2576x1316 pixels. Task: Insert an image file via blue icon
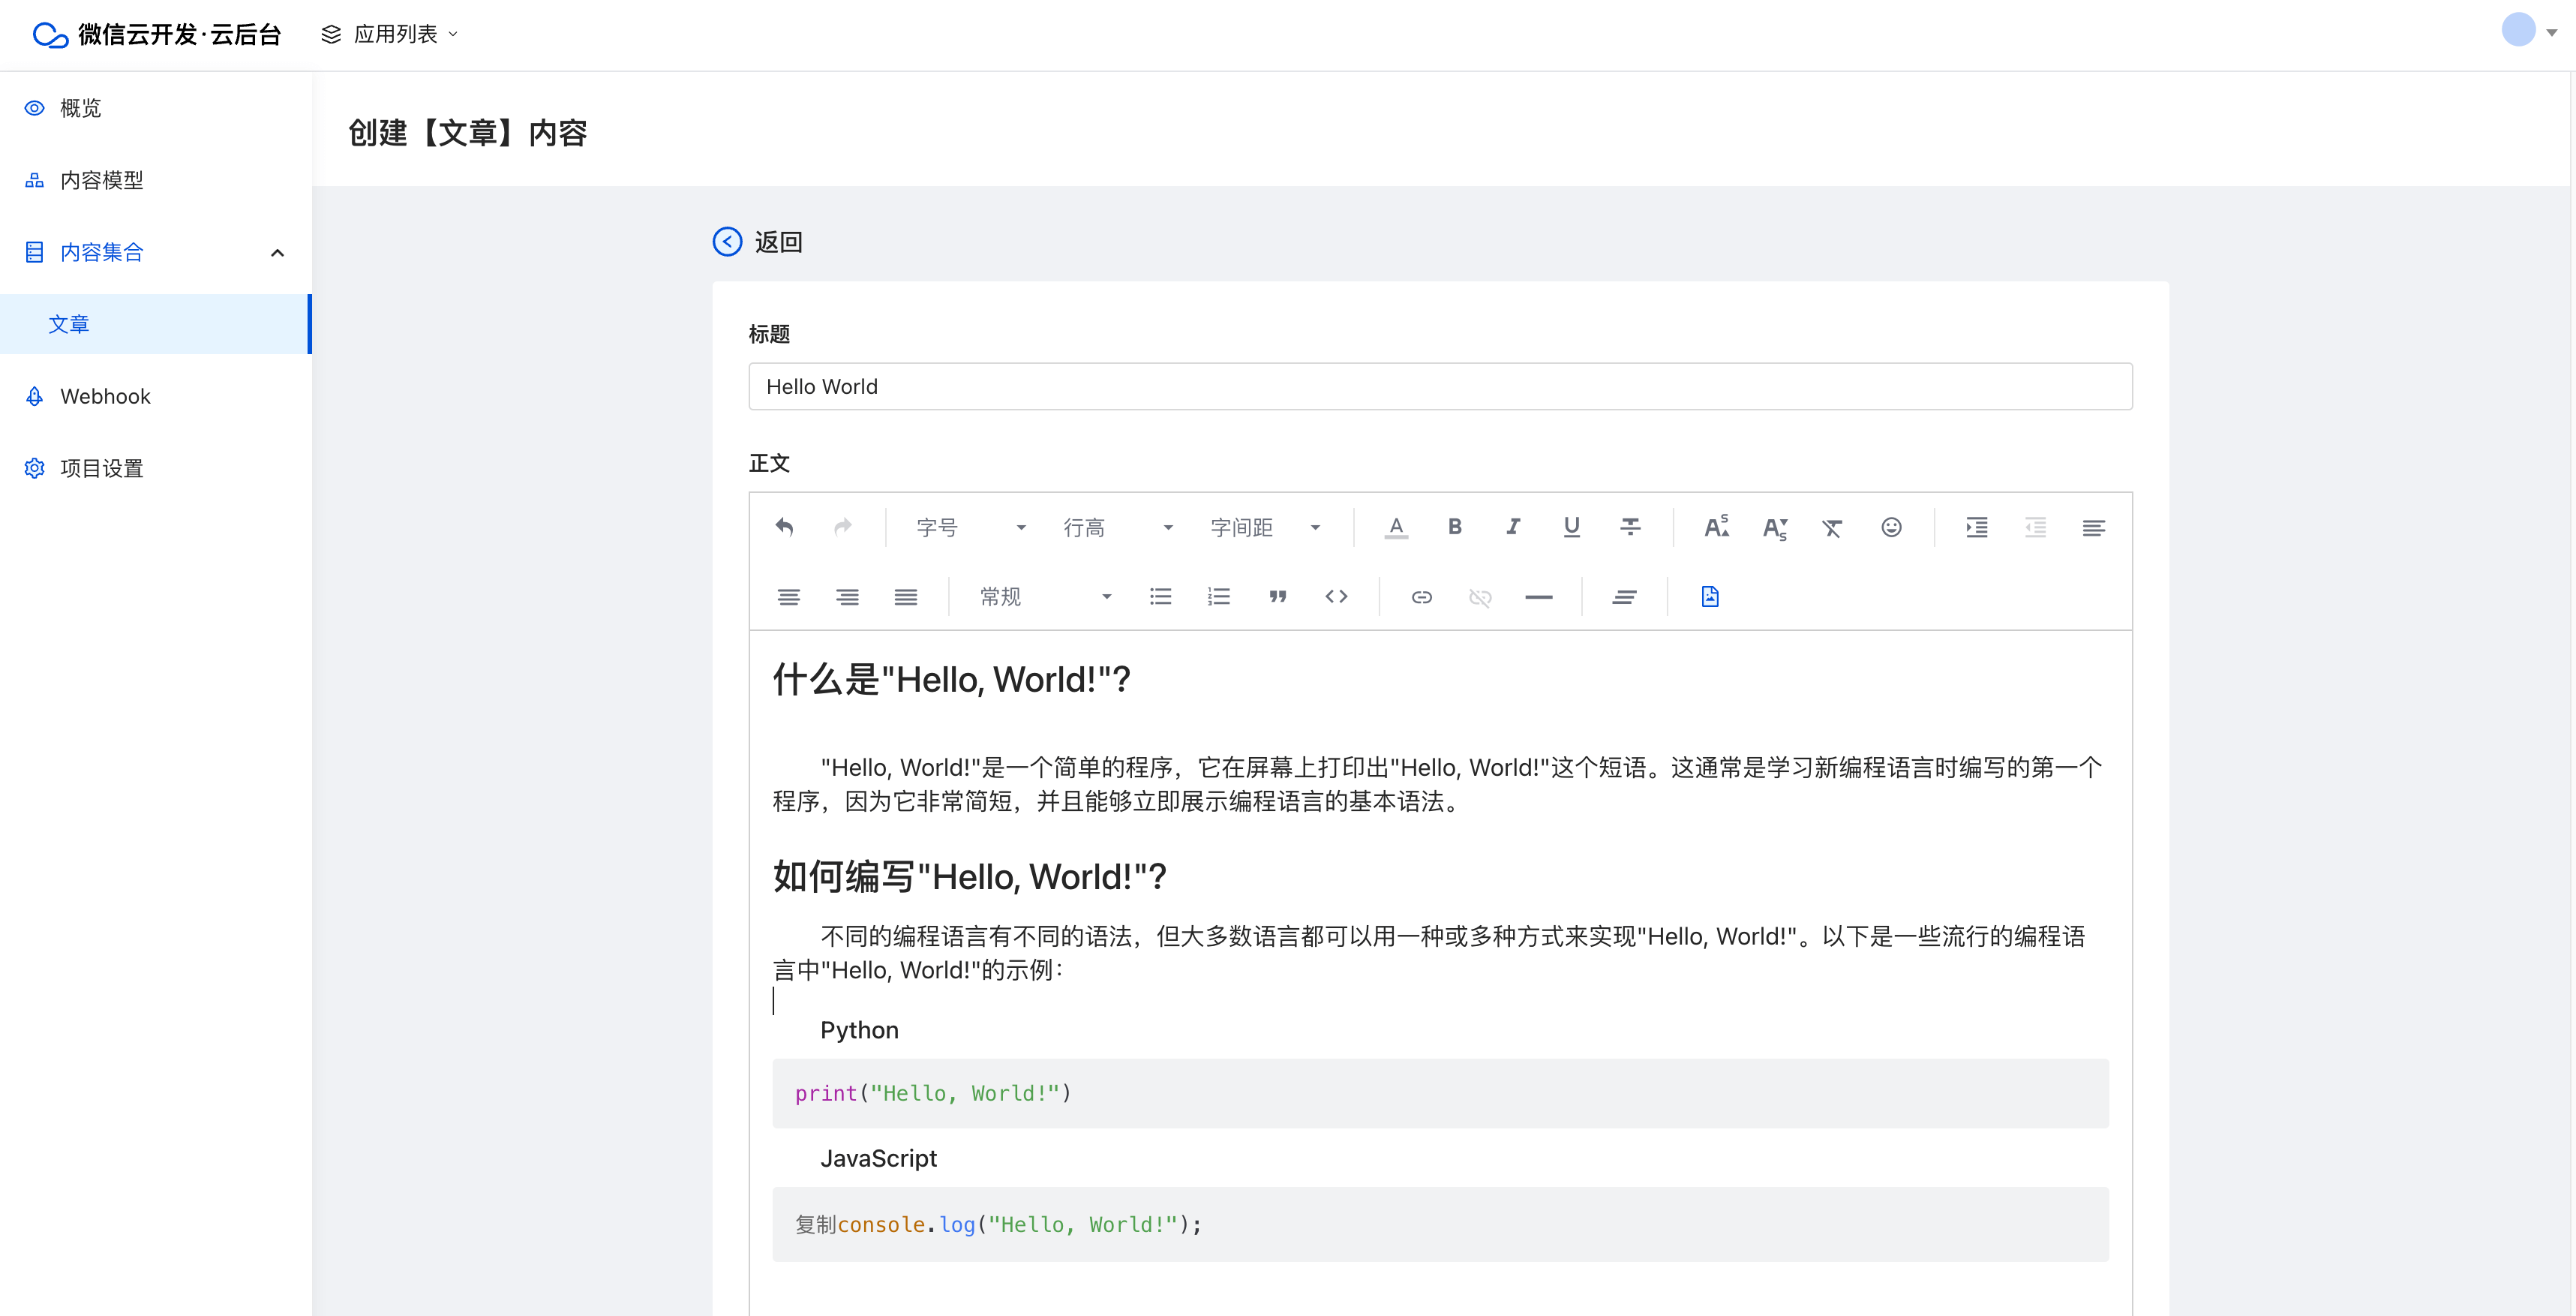pos(1710,597)
